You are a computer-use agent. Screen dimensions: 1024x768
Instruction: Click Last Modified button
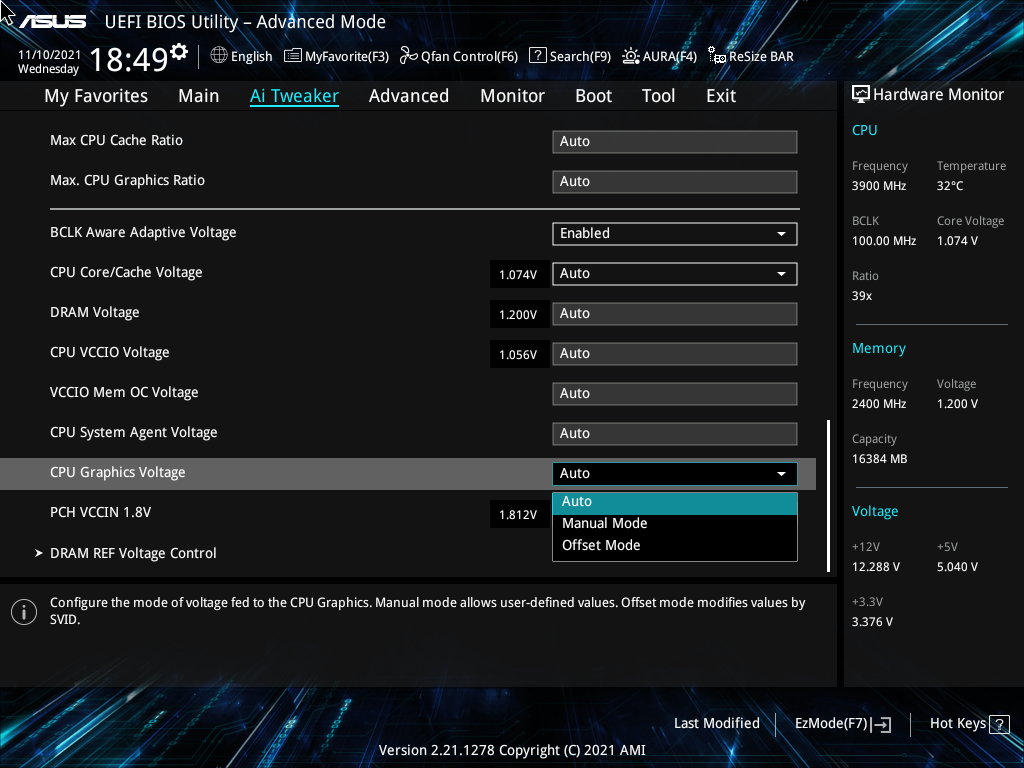coord(716,724)
